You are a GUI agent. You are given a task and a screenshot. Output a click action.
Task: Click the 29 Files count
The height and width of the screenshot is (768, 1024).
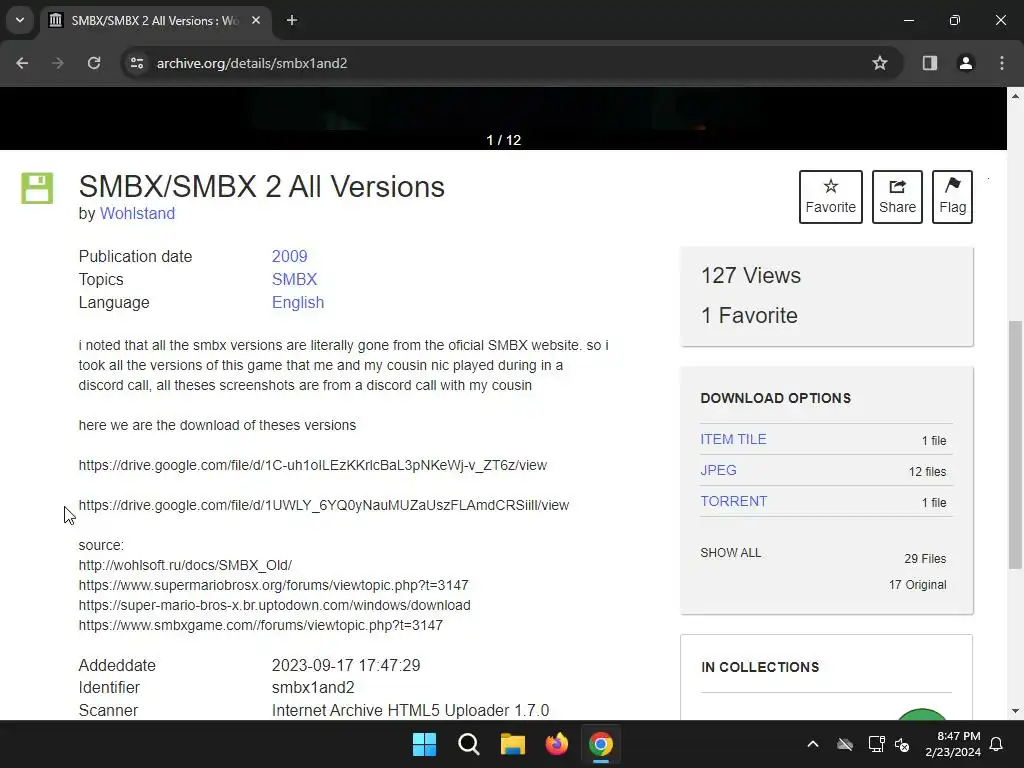coord(925,558)
